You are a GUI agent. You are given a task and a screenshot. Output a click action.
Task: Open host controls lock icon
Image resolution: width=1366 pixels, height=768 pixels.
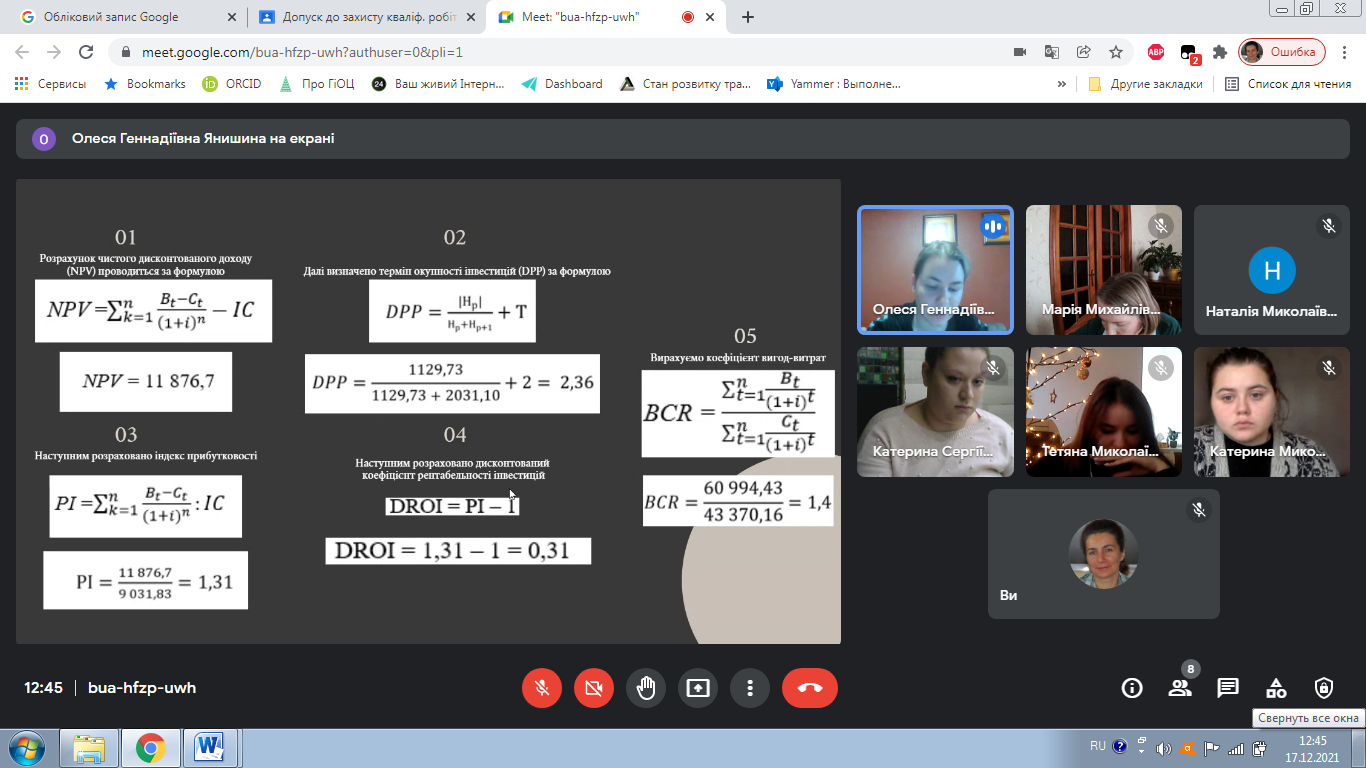click(x=1324, y=688)
